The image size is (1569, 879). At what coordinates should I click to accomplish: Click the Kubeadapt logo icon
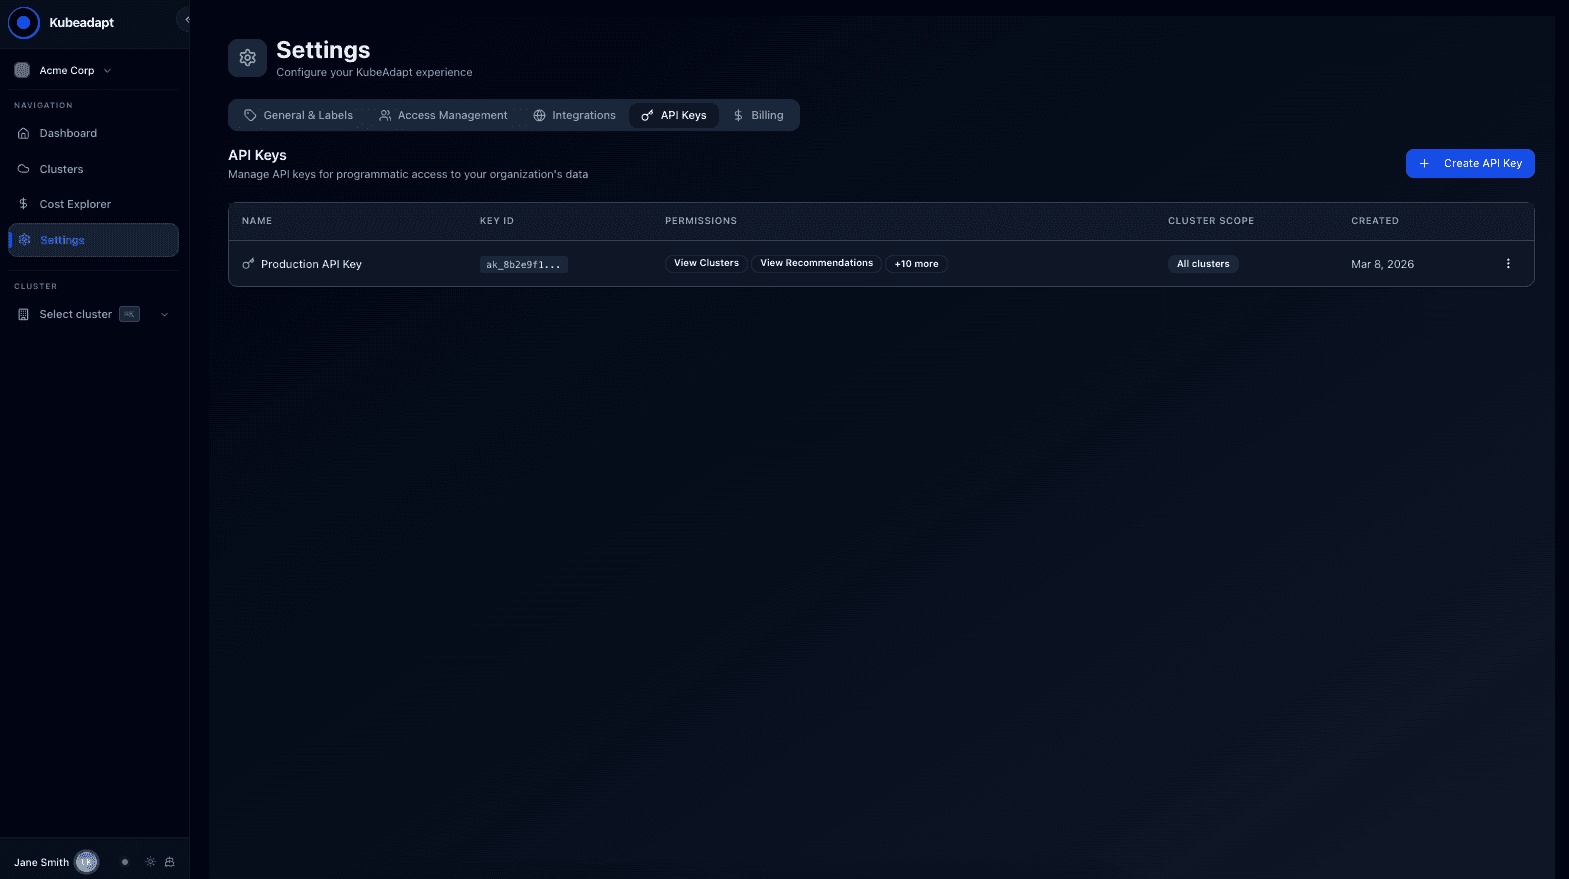[23, 22]
